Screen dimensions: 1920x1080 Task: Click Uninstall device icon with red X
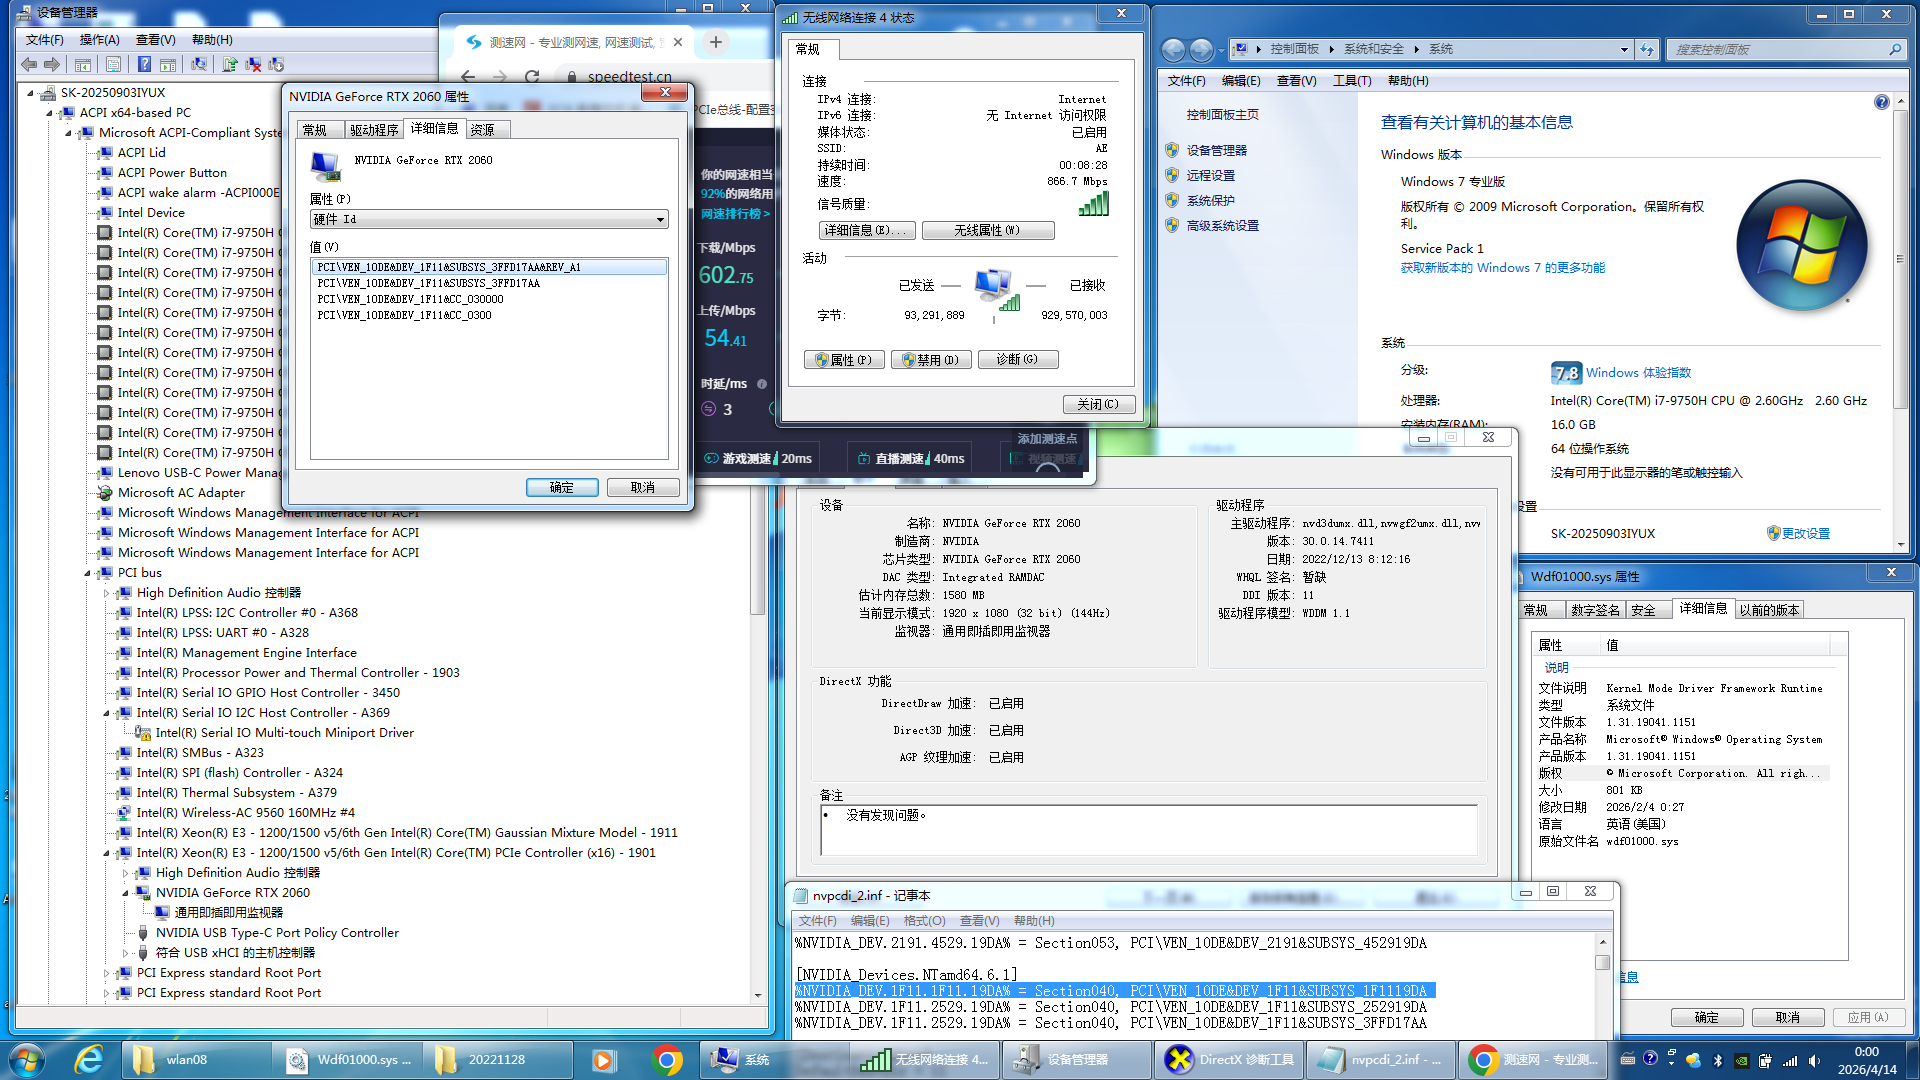point(253,64)
